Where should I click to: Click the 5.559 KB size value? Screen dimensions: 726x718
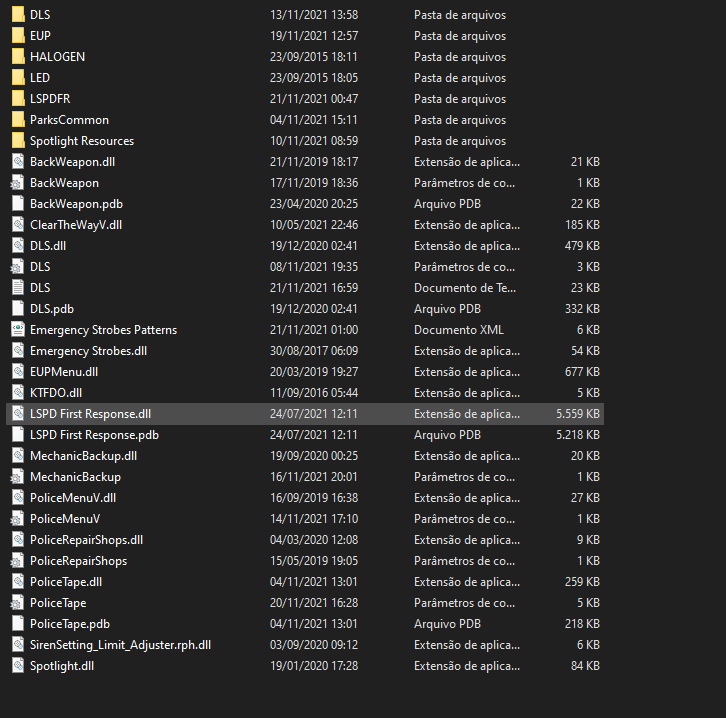click(x=578, y=414)
